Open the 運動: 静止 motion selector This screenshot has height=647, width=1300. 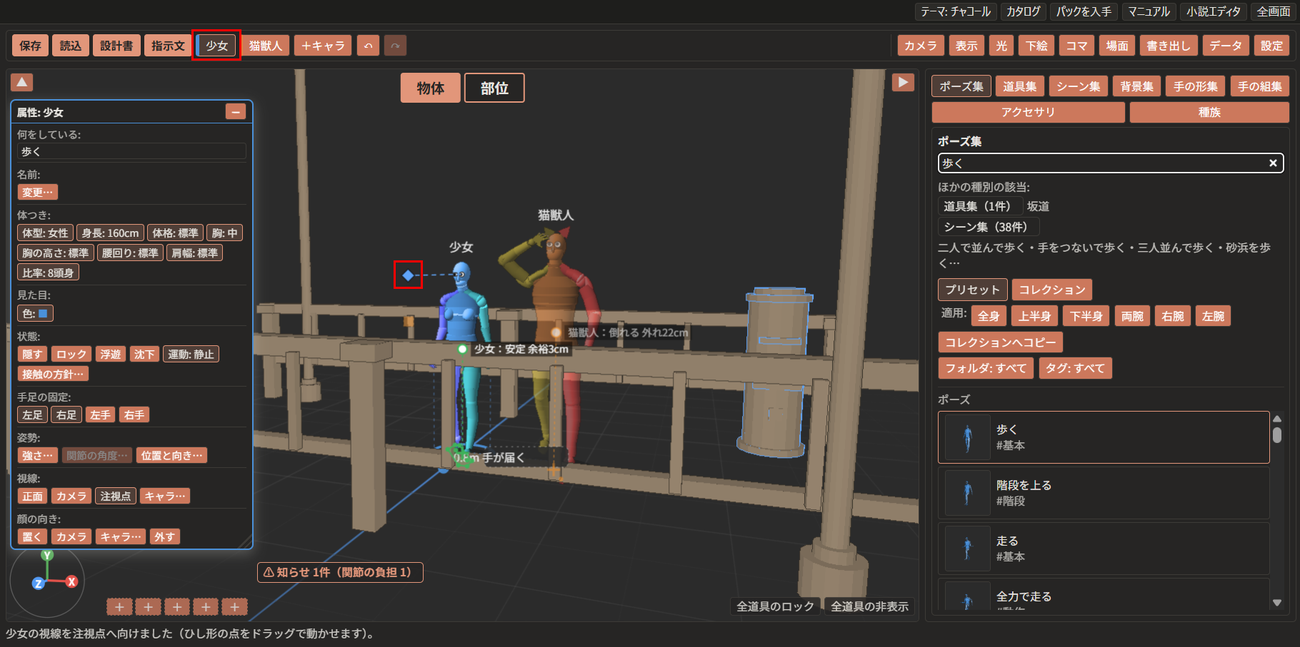pos(191,354)
